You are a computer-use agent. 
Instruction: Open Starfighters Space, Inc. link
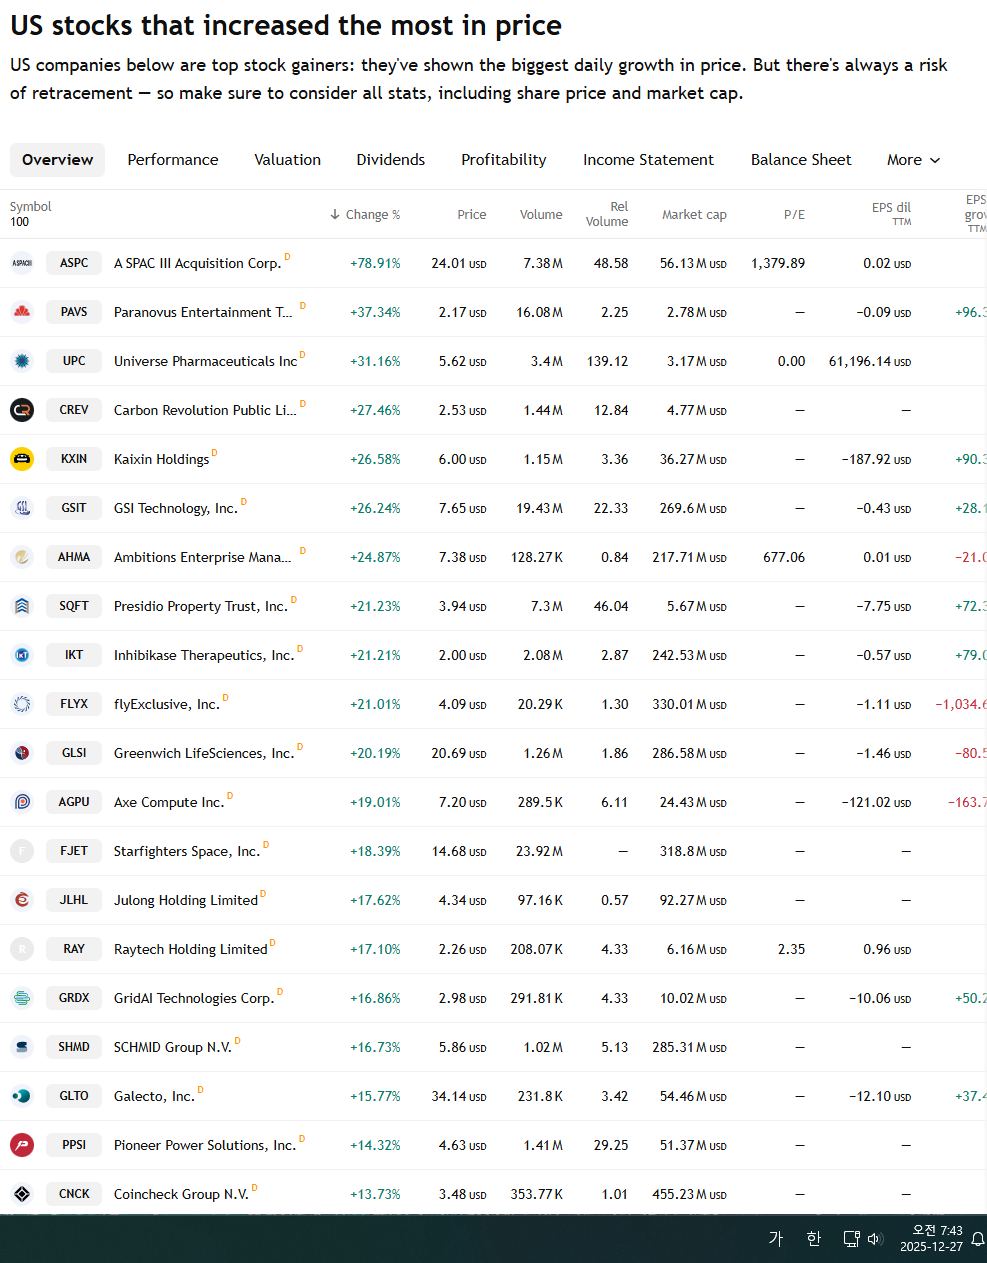[187, 851]
